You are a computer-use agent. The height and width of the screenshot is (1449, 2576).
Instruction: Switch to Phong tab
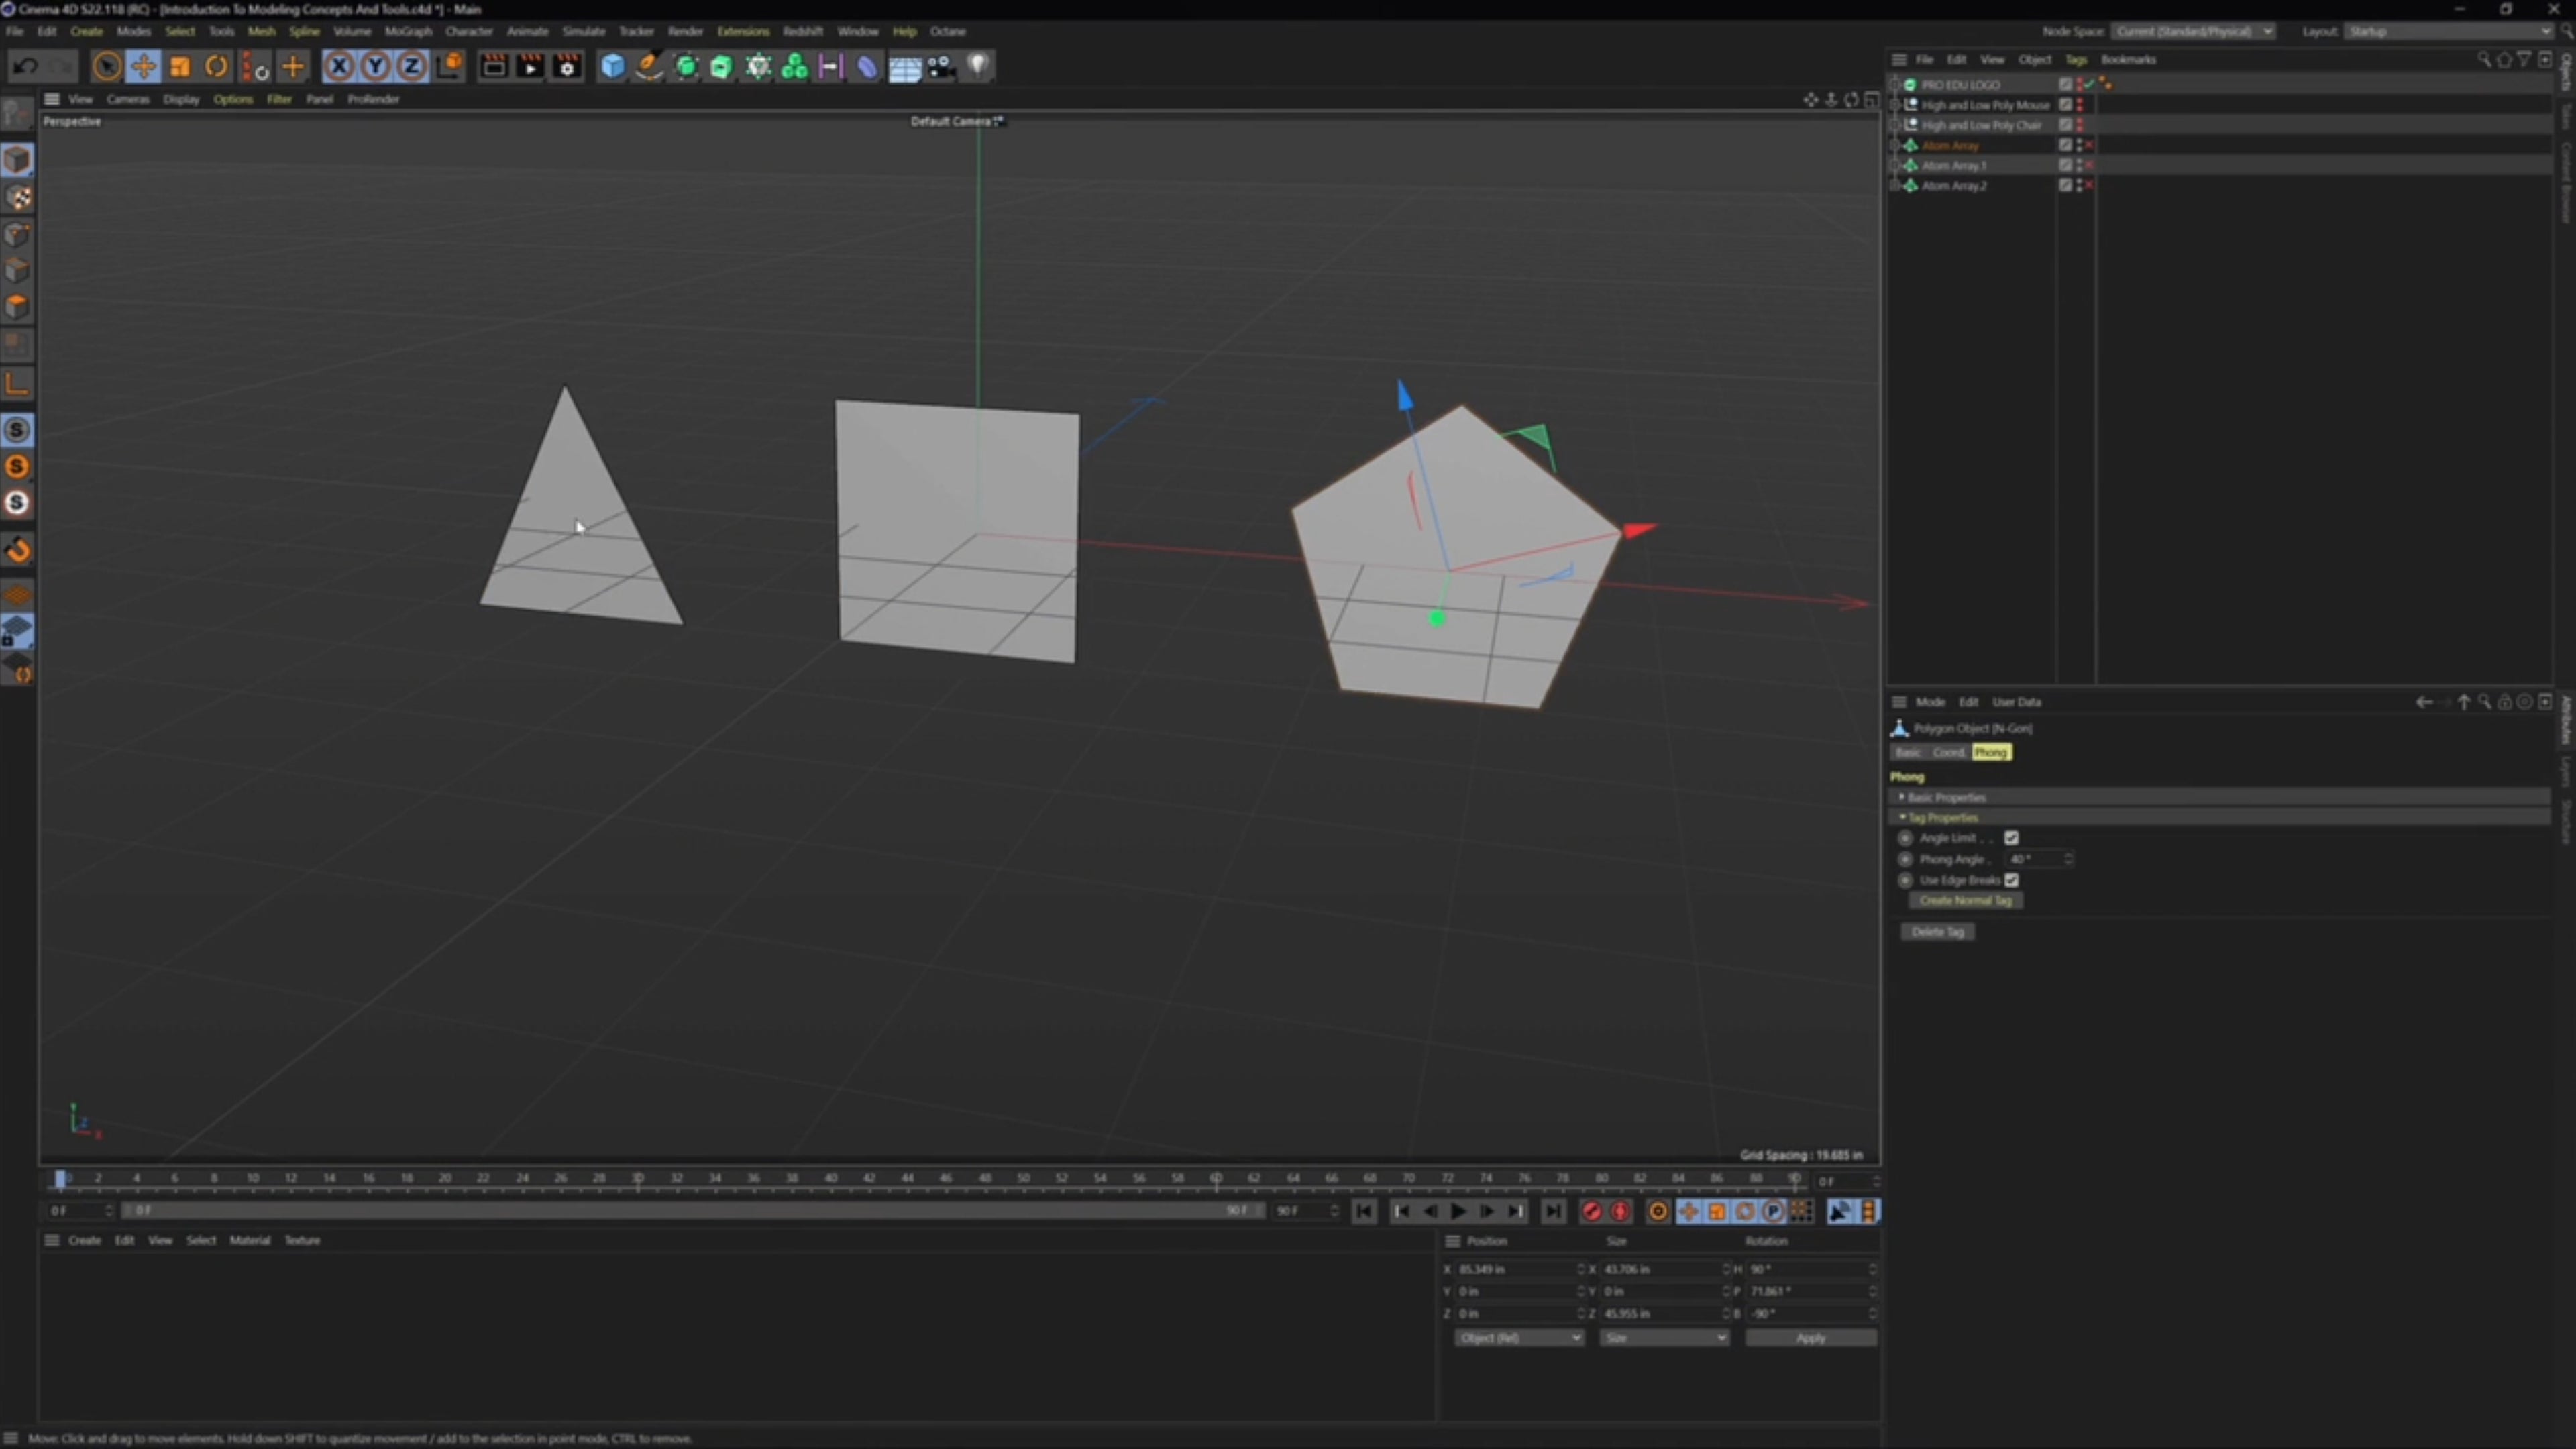point(1991,752)
